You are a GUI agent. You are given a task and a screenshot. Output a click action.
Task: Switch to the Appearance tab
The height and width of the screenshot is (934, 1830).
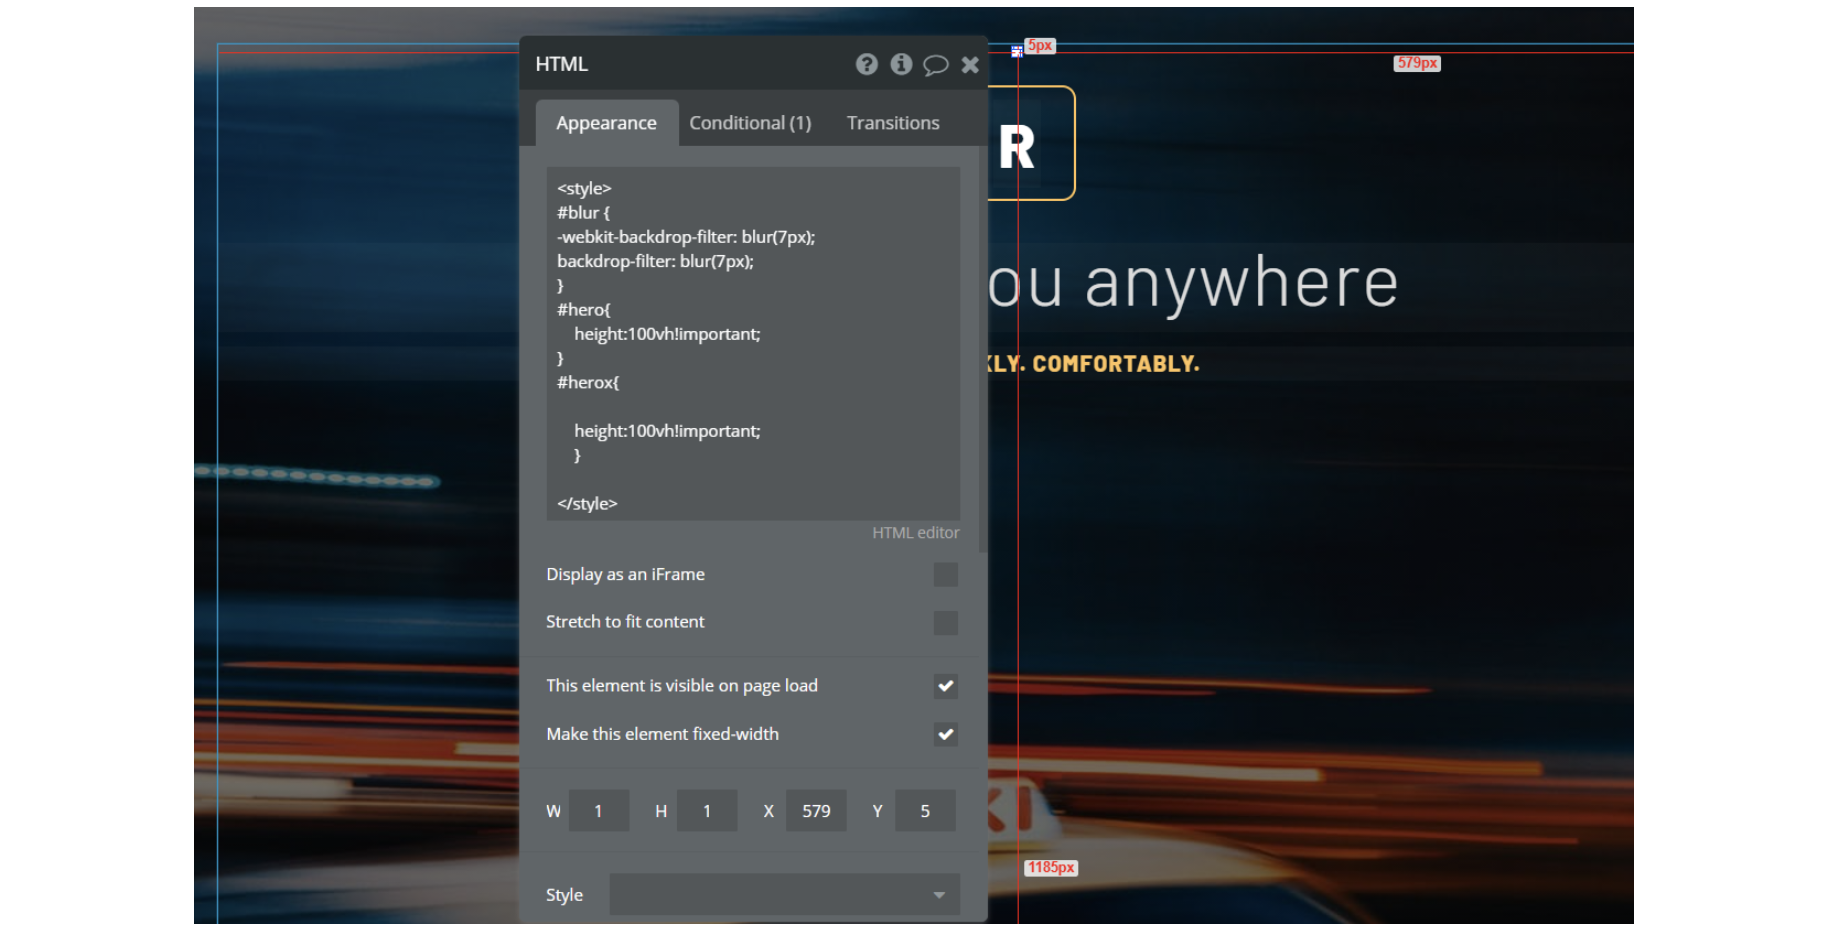point(606,123)
